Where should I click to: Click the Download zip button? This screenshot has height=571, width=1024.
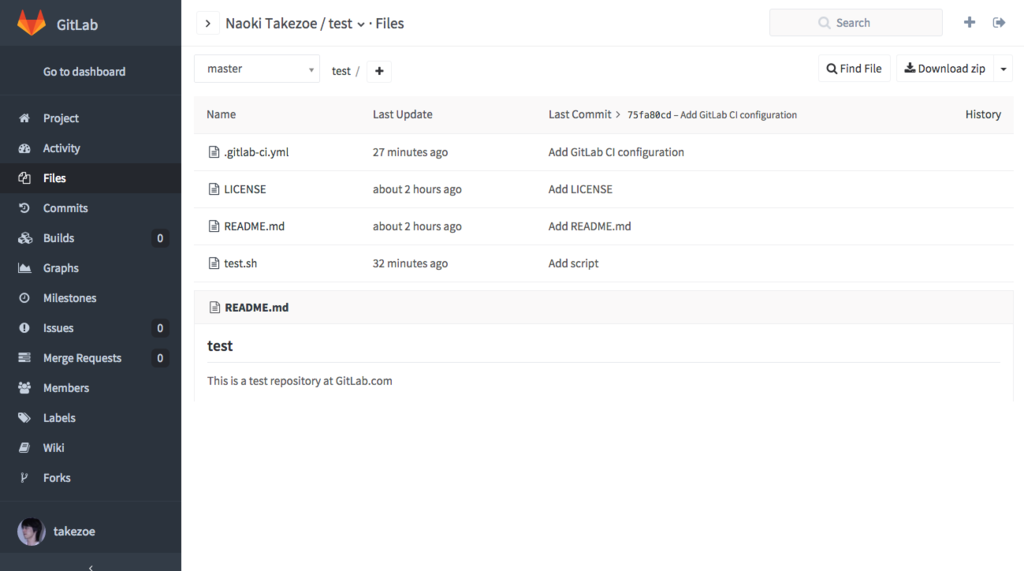pos(944,69)
